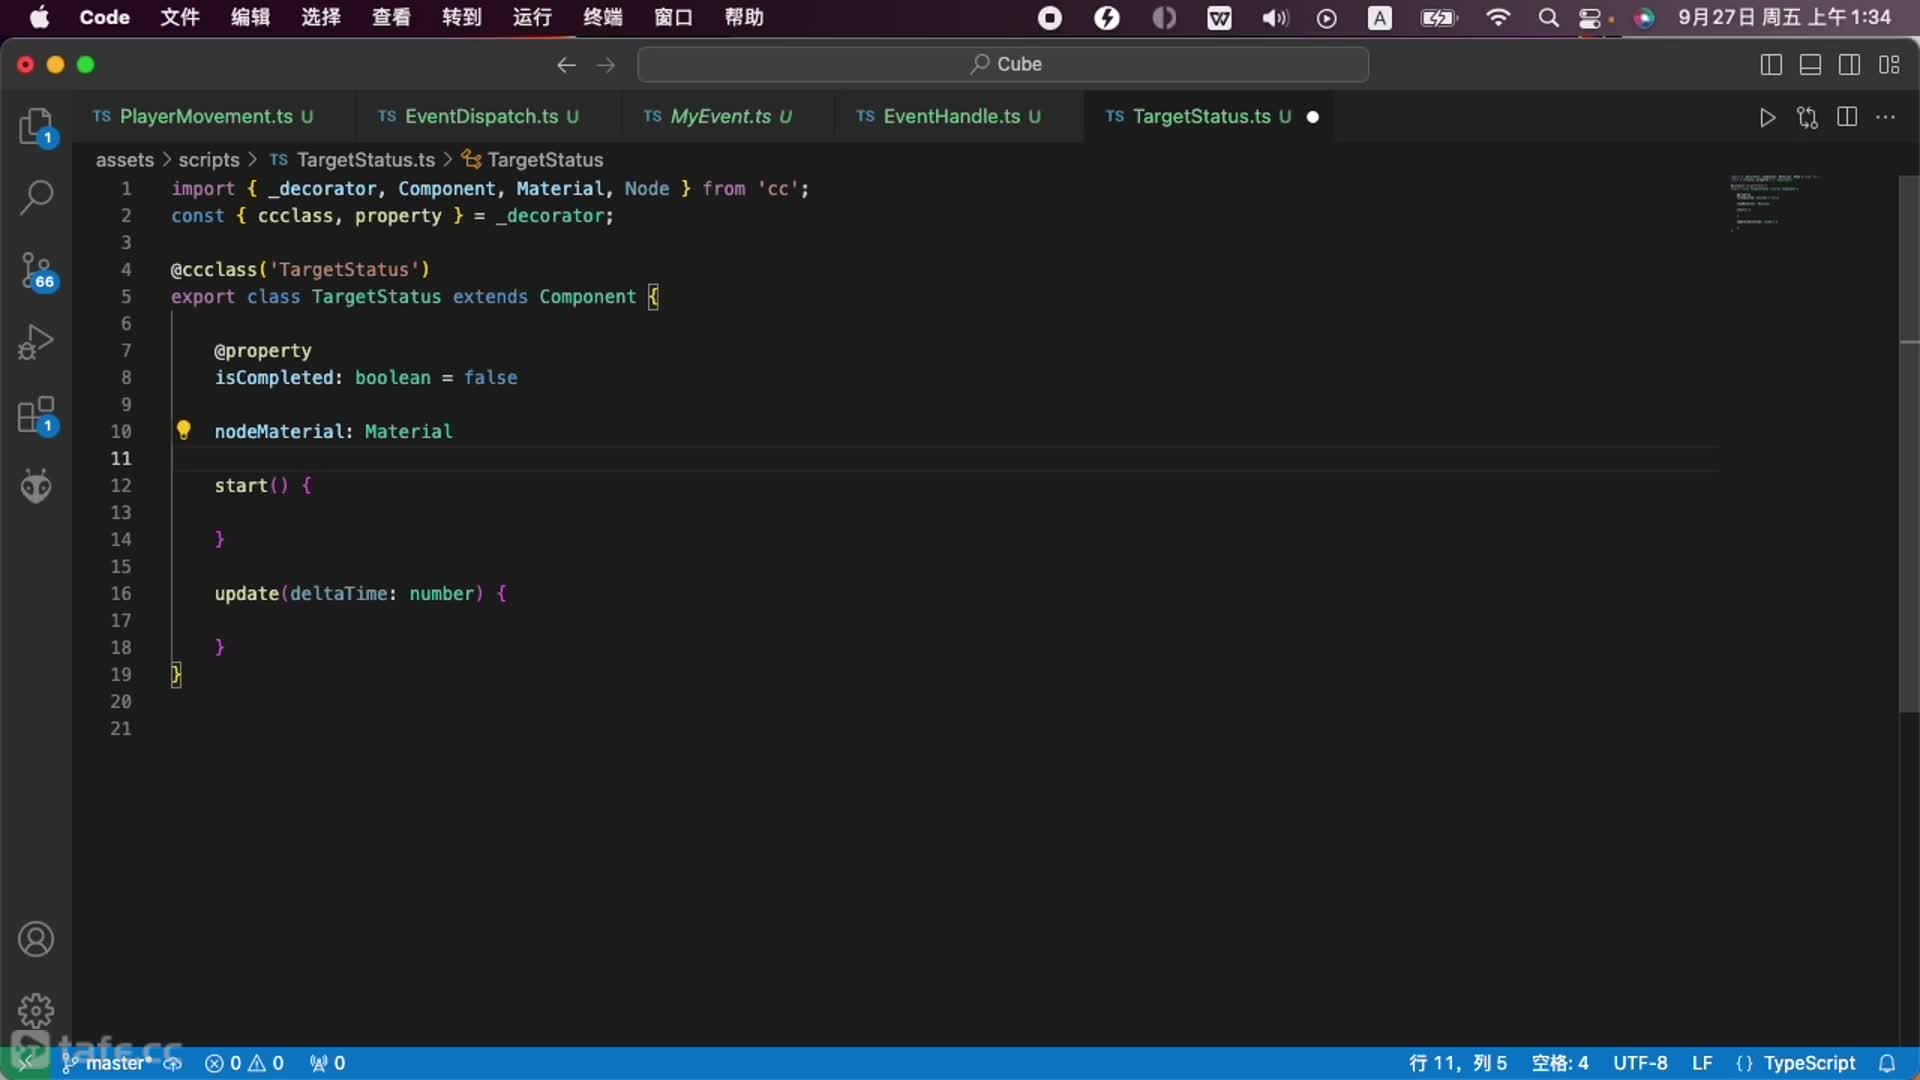Open the notifications bell in status bar

(x=1887, y=1063)
